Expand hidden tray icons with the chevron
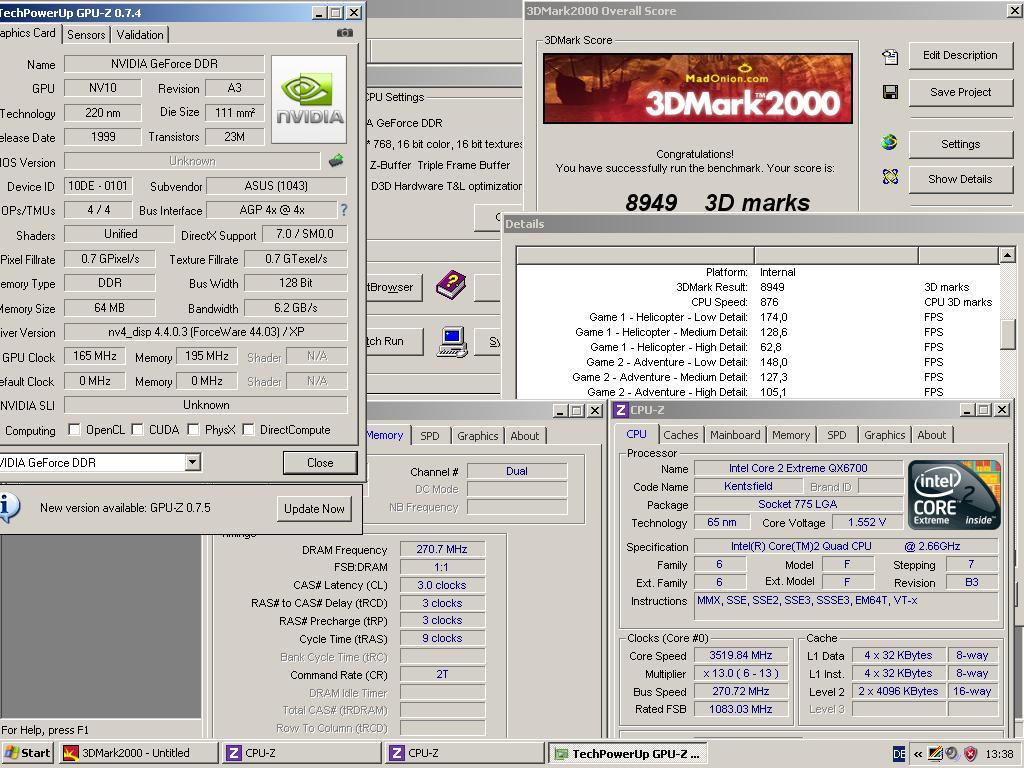The height and width of the screenshot is (768, 1024). click(918, 754)
